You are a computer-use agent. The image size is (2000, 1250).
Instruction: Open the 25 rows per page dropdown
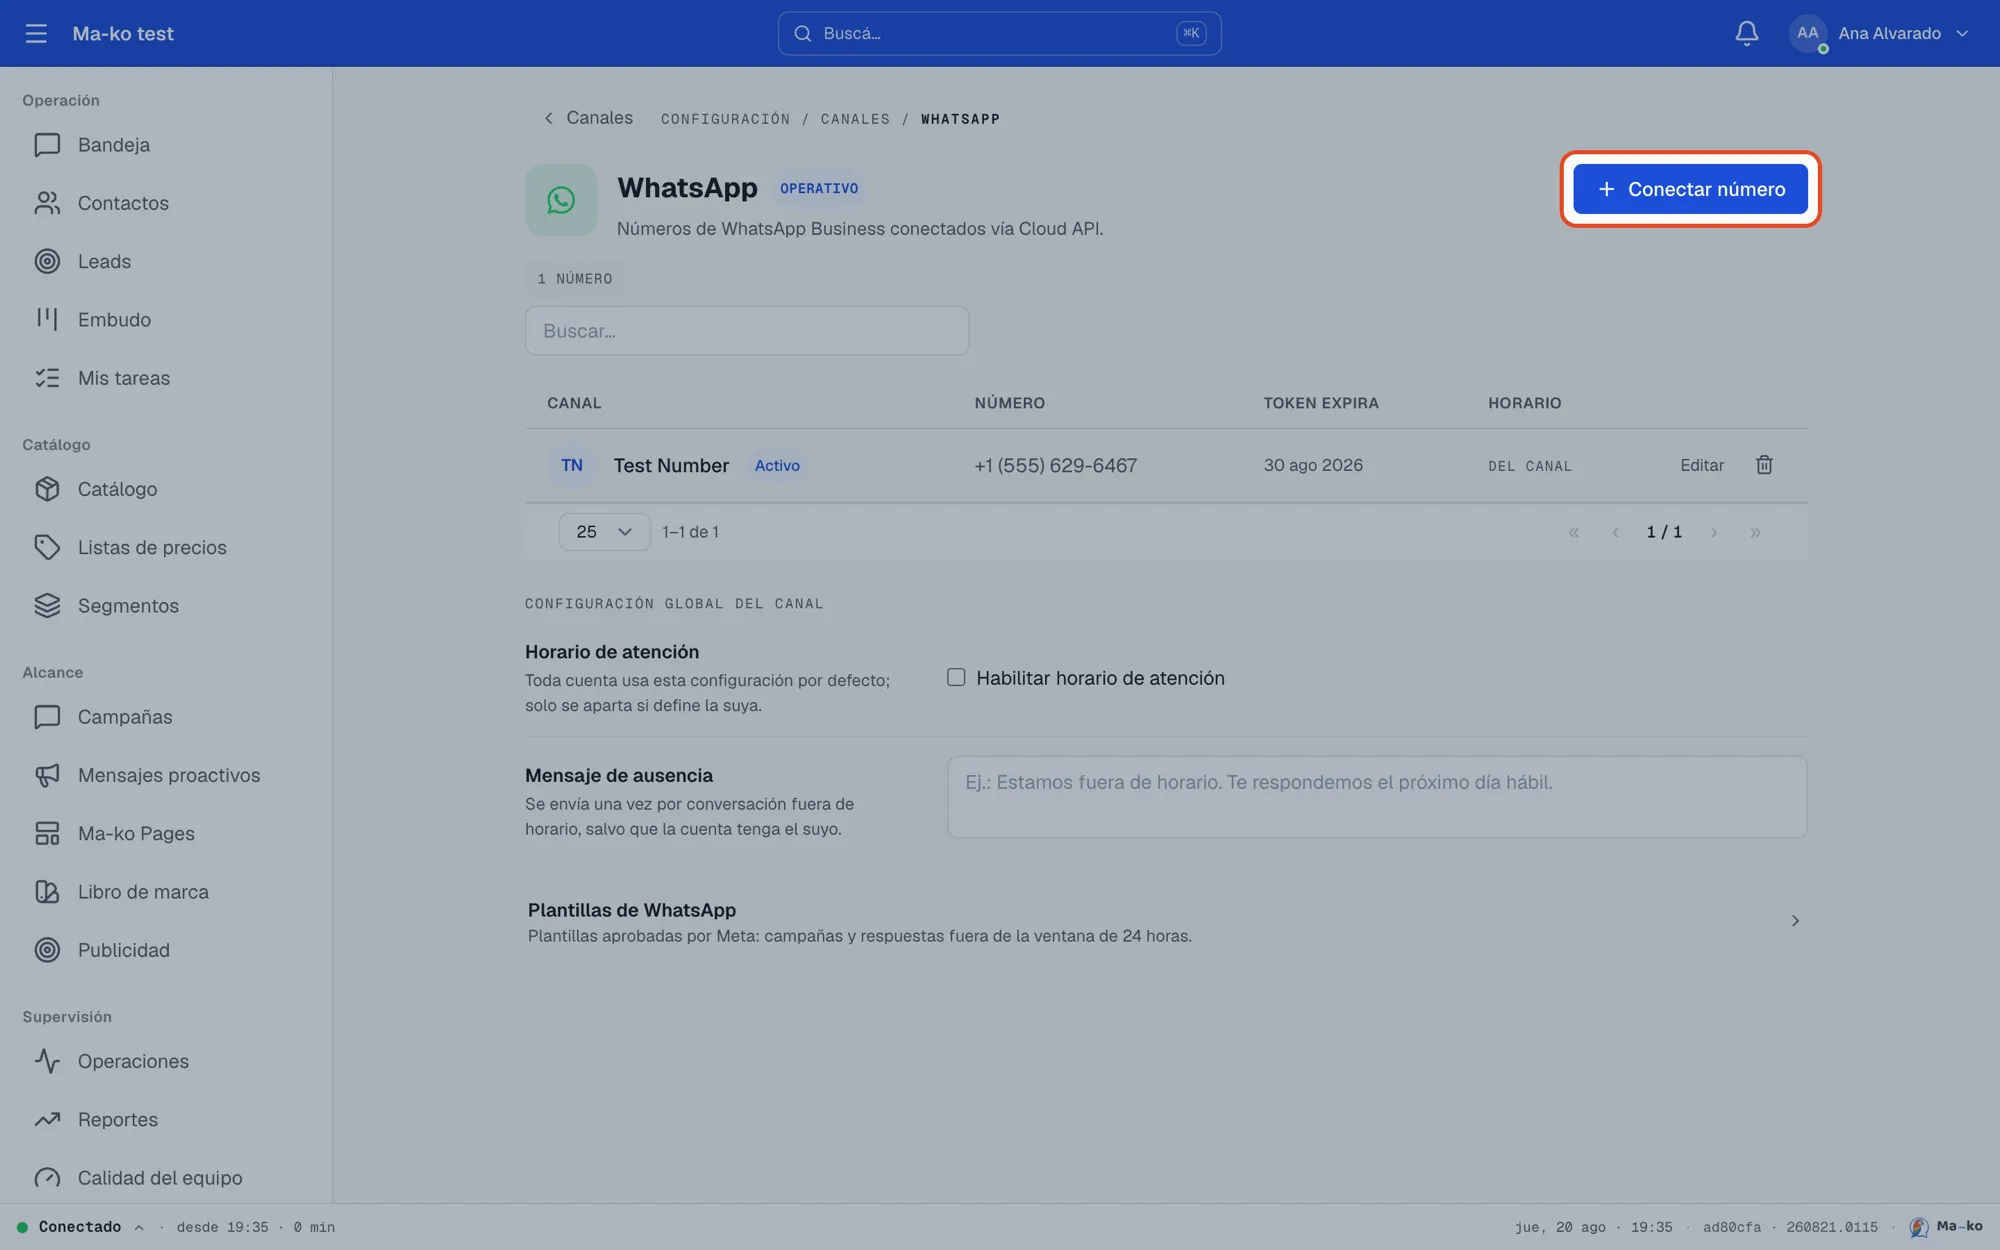[604, 532]
